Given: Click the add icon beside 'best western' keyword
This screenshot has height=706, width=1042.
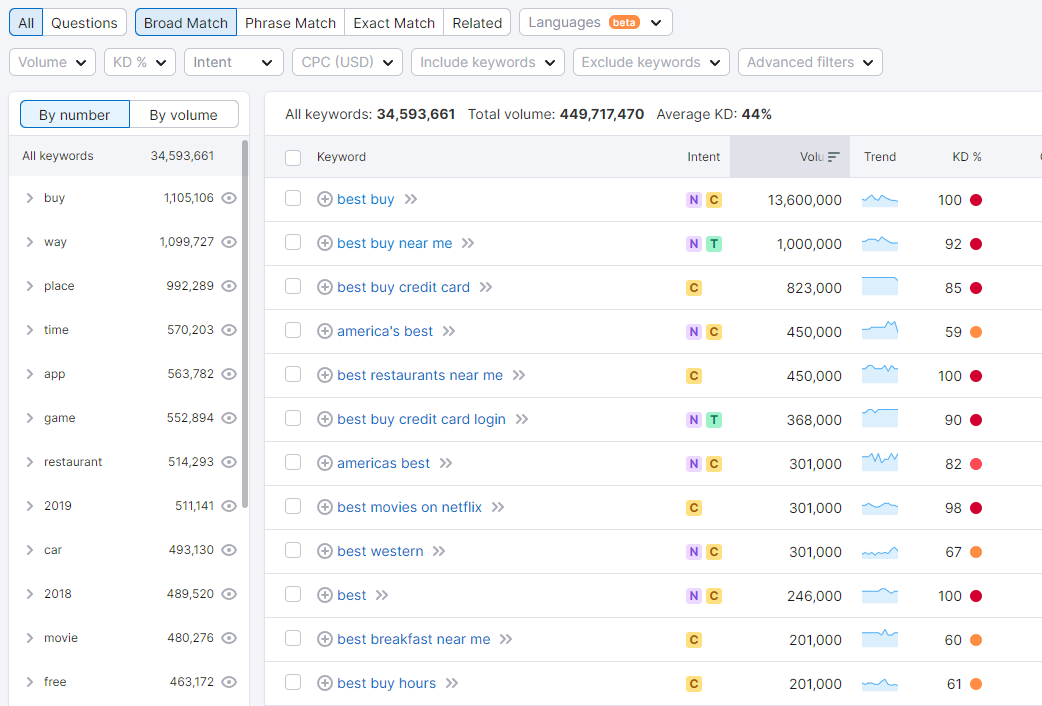Looking at the screenshot, I should tap(324, 551).
